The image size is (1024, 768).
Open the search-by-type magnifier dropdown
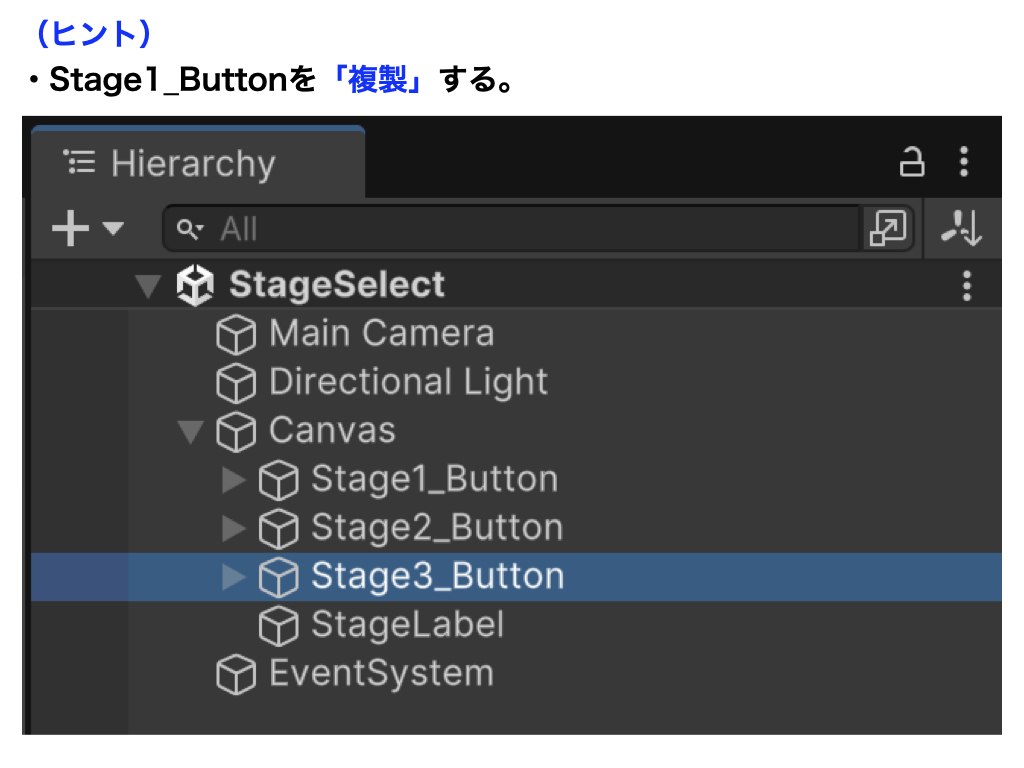coord(189,230)
